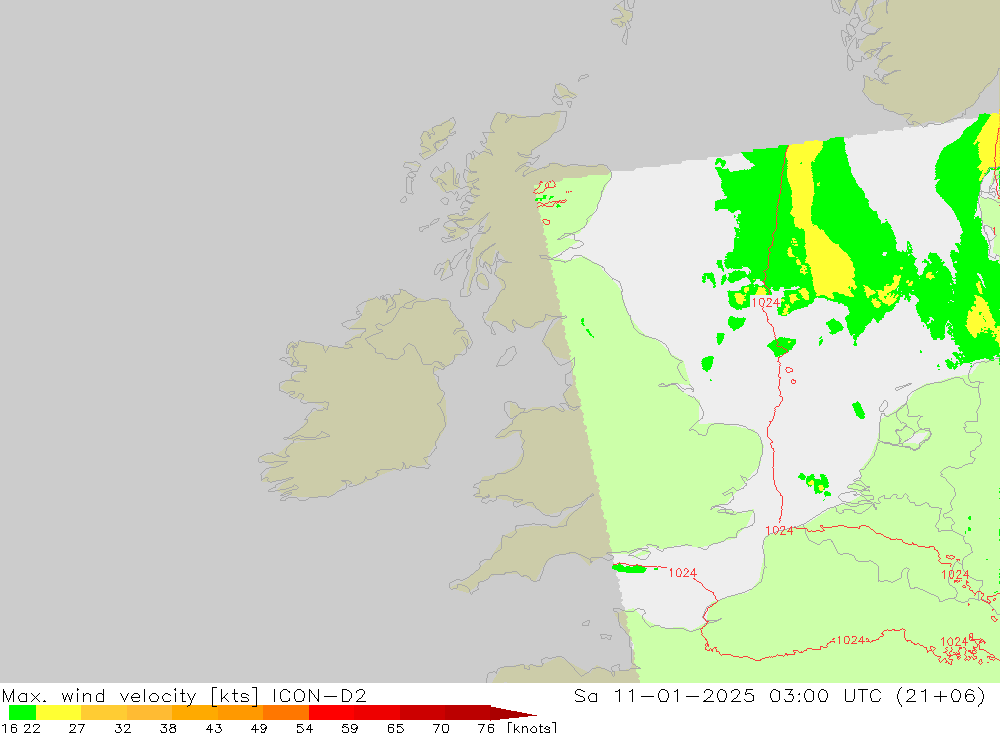The height and width of the screenshot is (733, 1000).
Task: Pick the legend swatch between 27 and 32
Action: pos(104,713)
